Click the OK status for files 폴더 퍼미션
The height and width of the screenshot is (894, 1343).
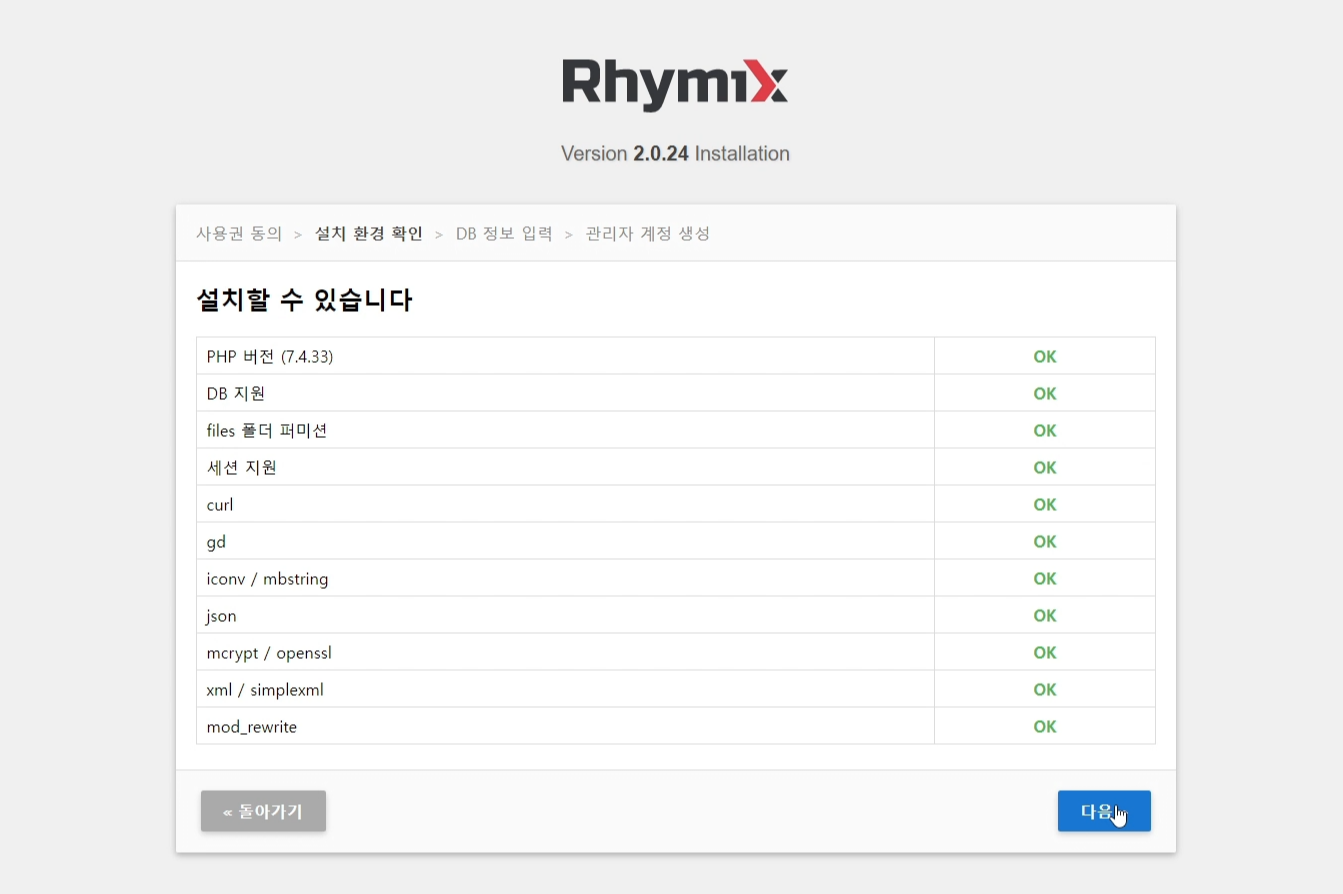(x=1045, y=431)
